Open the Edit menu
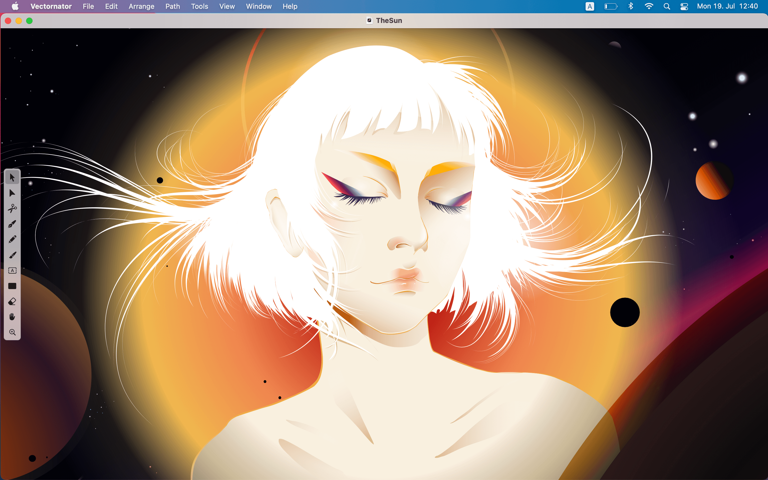The width and height of the screenshot is (768, 480). pos(111,6)
